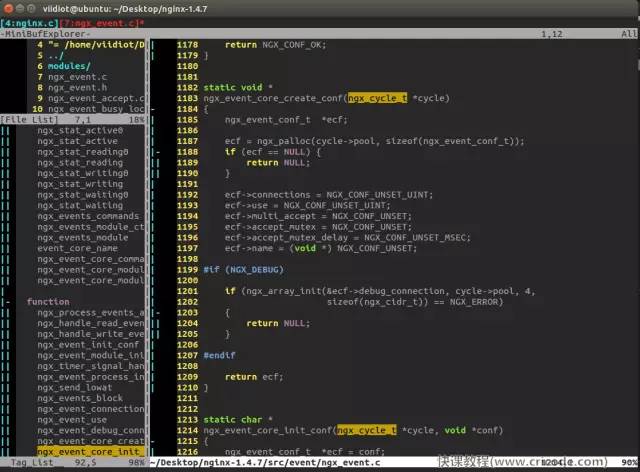Collapse the fold marker at line 1203

click(x=158, y=313)
